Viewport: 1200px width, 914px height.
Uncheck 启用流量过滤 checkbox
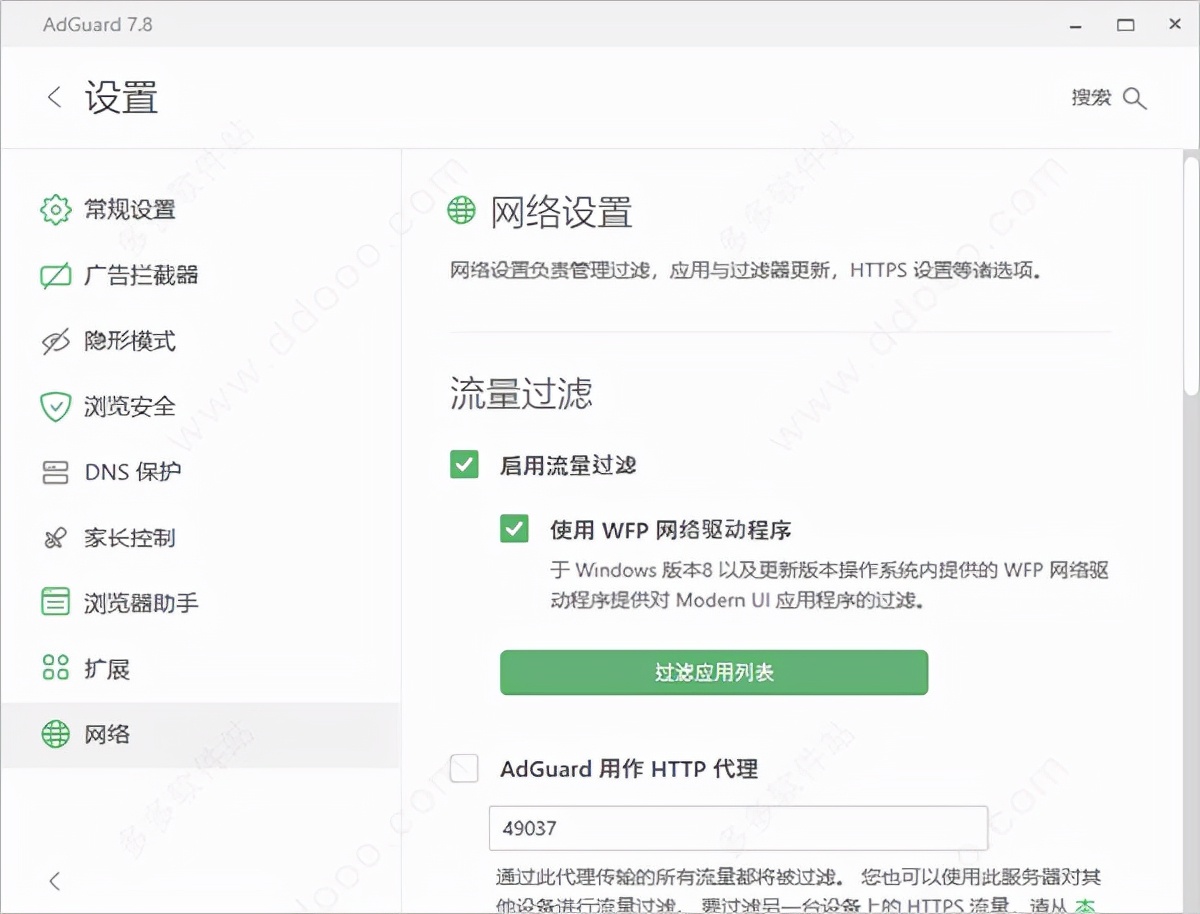pyautogui.click(x=464, y=464)
